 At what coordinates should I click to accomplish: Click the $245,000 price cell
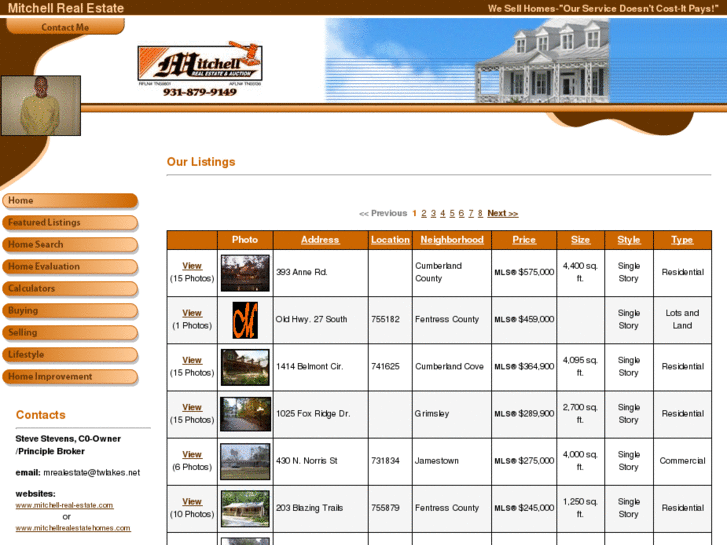point(524,508)
